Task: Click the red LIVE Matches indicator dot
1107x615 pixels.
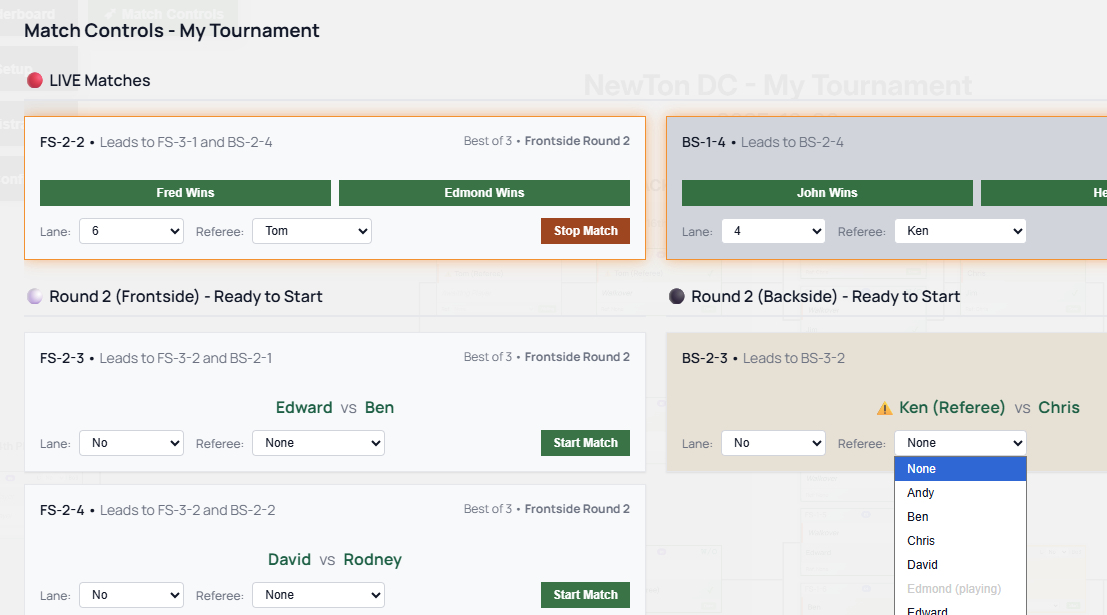Action: coord(37,80)
